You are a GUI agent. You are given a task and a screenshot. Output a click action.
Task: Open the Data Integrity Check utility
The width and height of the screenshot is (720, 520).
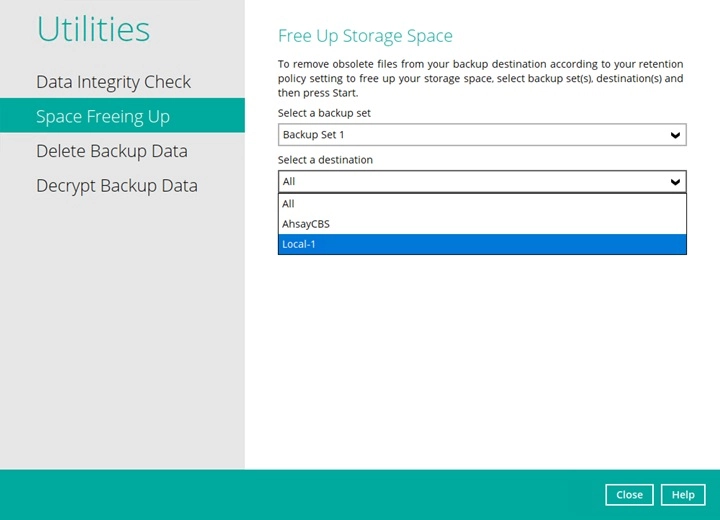tap(113, 82)
